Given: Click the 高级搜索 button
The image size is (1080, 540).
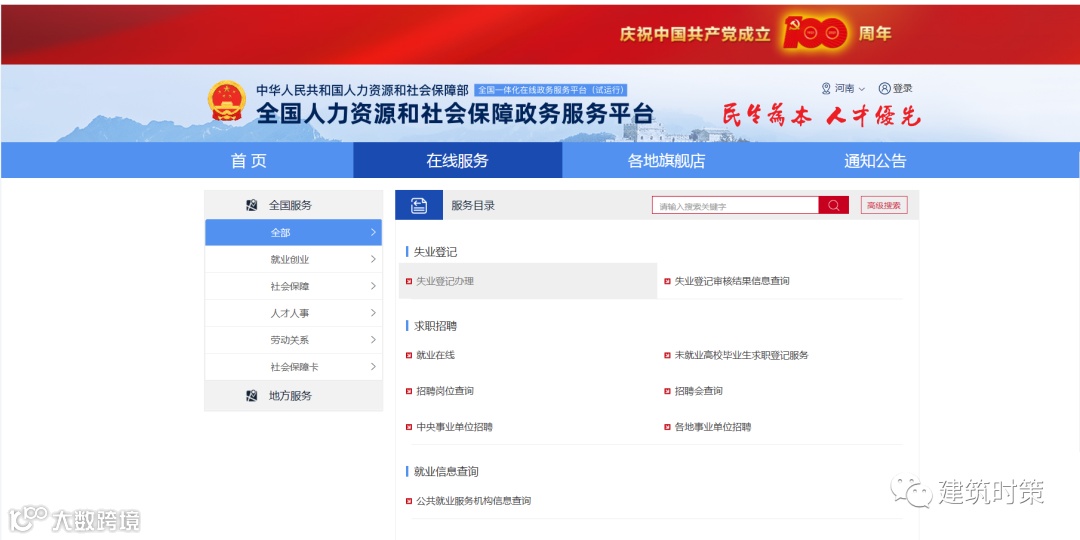Looking at the screenshot, I should pos(884,205).
